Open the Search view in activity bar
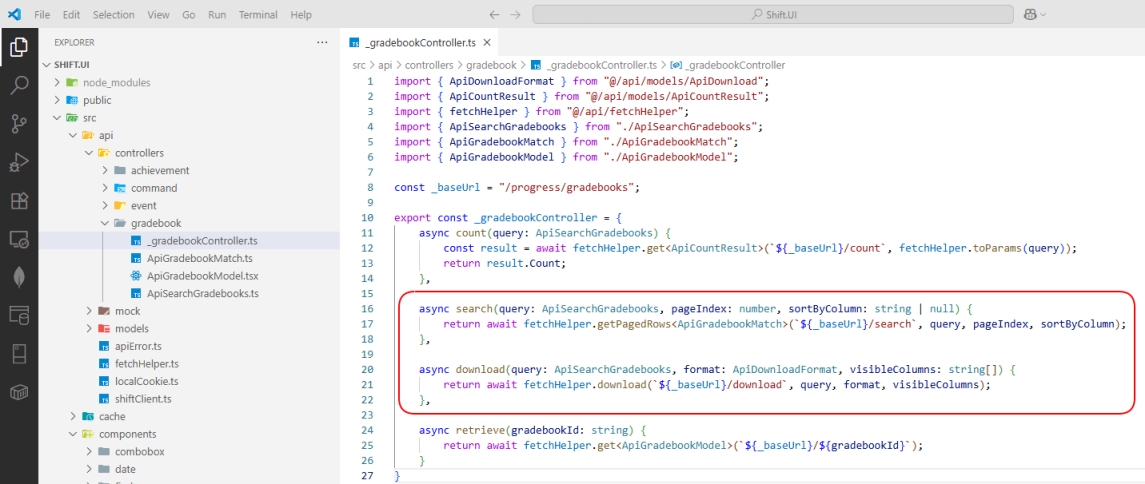The height and width of the screenshot is (484, 1145). 19,86
